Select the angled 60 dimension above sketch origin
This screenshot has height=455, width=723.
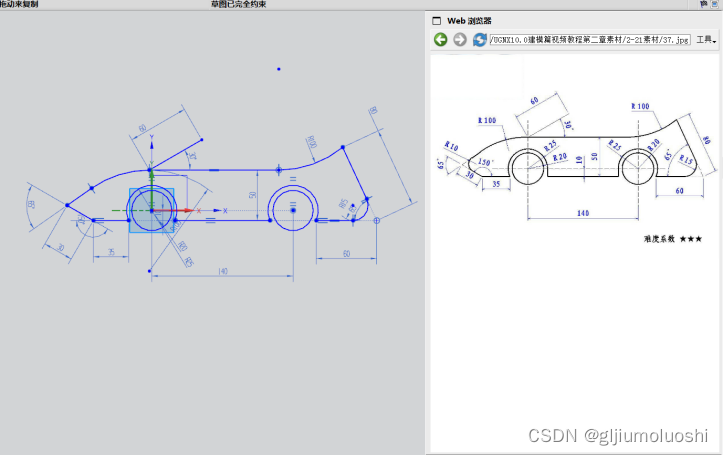tap(142, 128)
